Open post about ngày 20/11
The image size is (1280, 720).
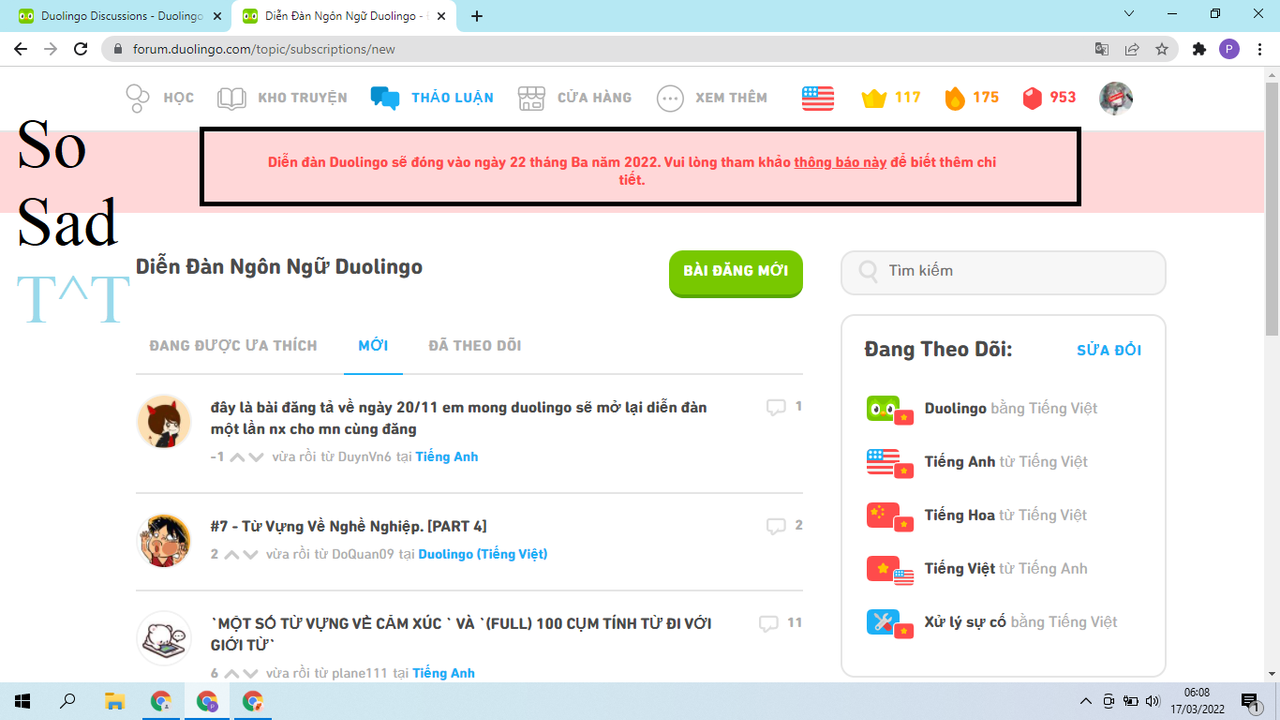(459, 418)
